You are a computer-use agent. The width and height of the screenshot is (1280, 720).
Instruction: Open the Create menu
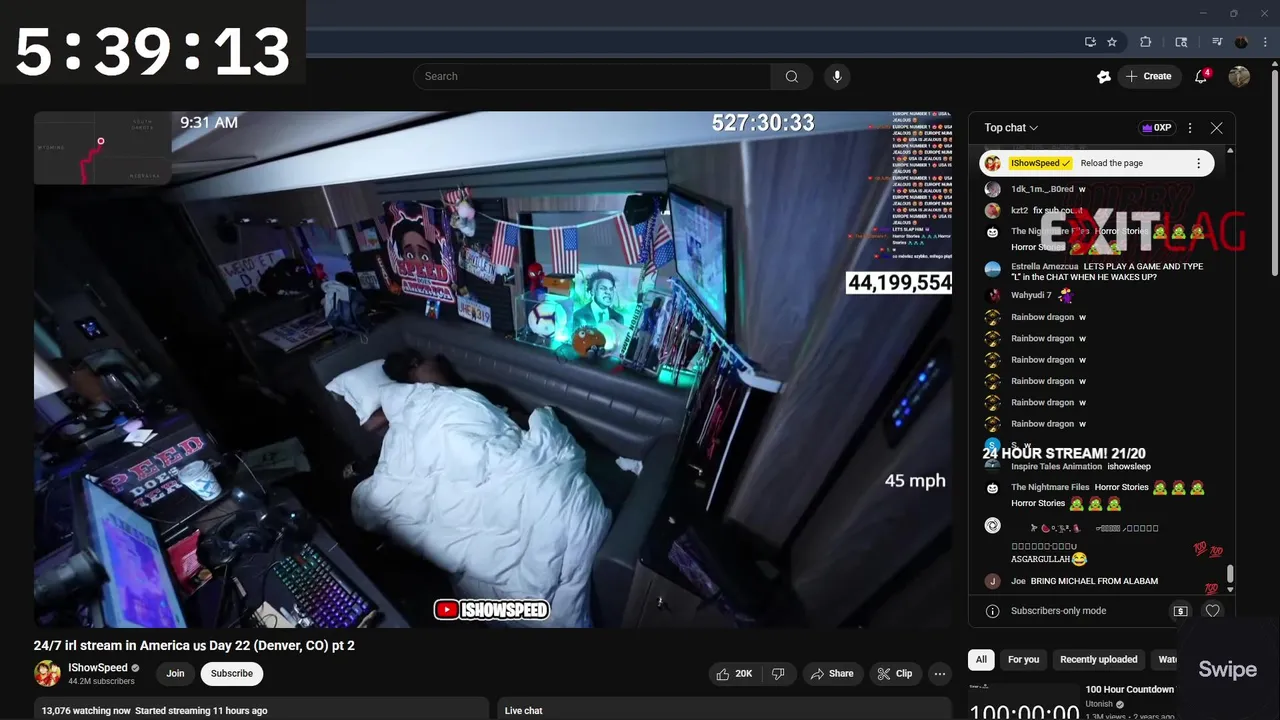[1149, 76]
